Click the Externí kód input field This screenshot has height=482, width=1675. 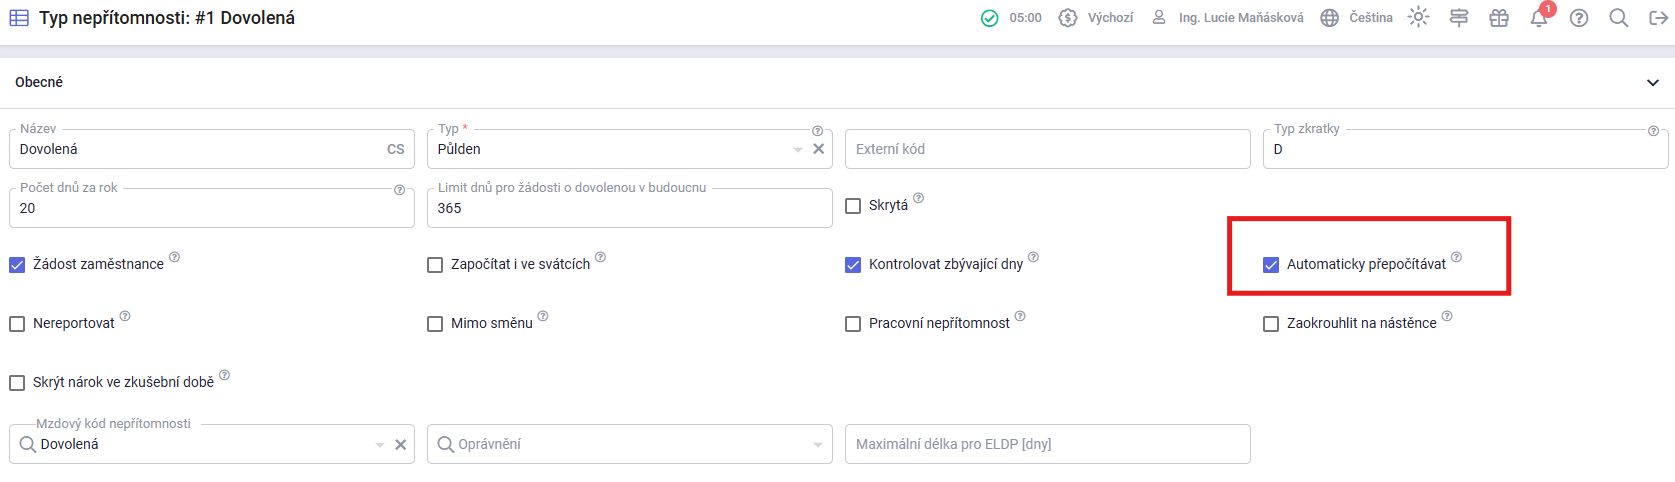click(x=1047, y=149)
